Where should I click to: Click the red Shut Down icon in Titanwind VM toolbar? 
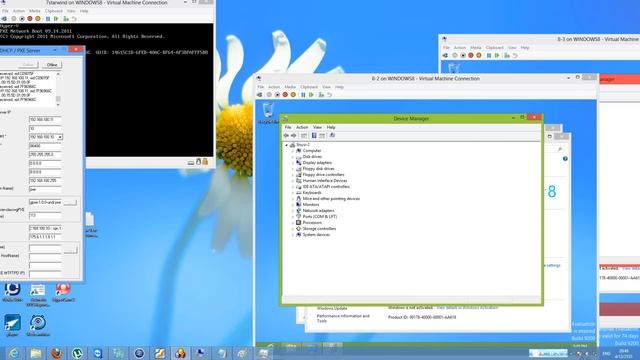[x=30, y=19]
